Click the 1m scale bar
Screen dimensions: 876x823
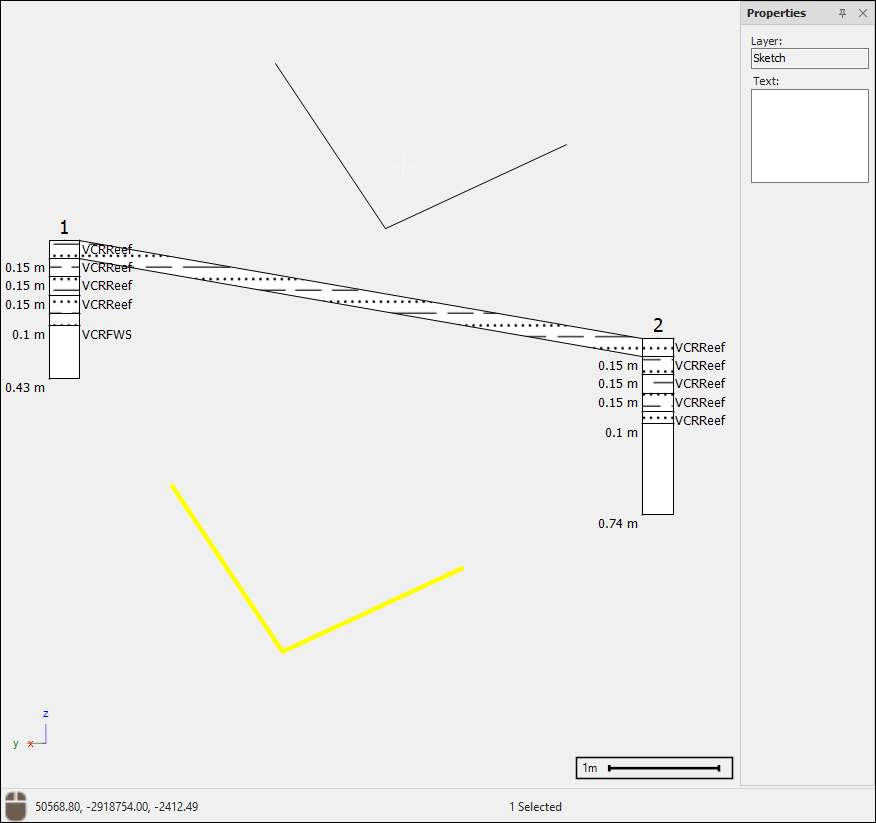(654, 768)
